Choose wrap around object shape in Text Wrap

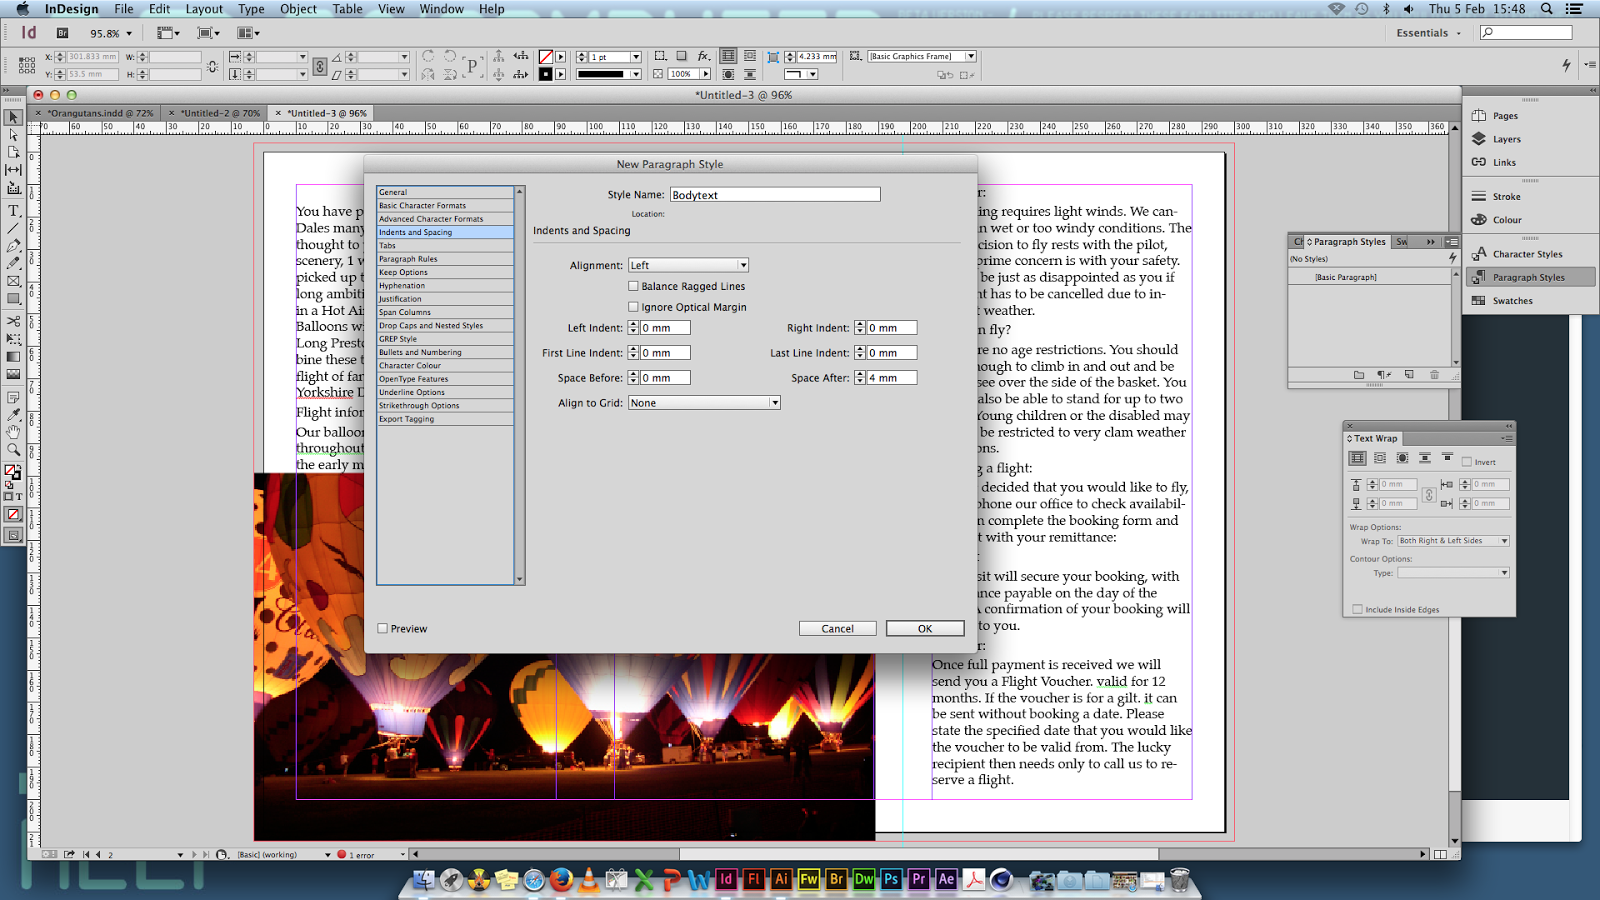click(1402, 458)
